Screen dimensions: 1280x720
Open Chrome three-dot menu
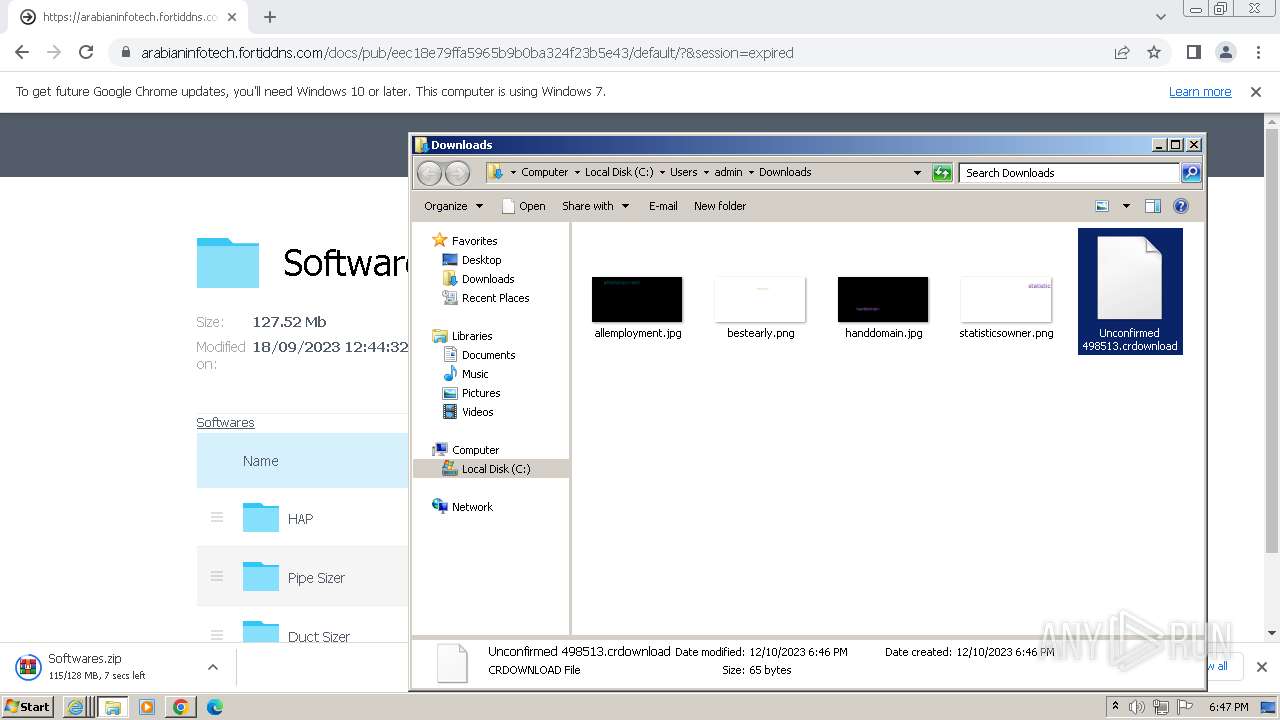[1258, 52]
